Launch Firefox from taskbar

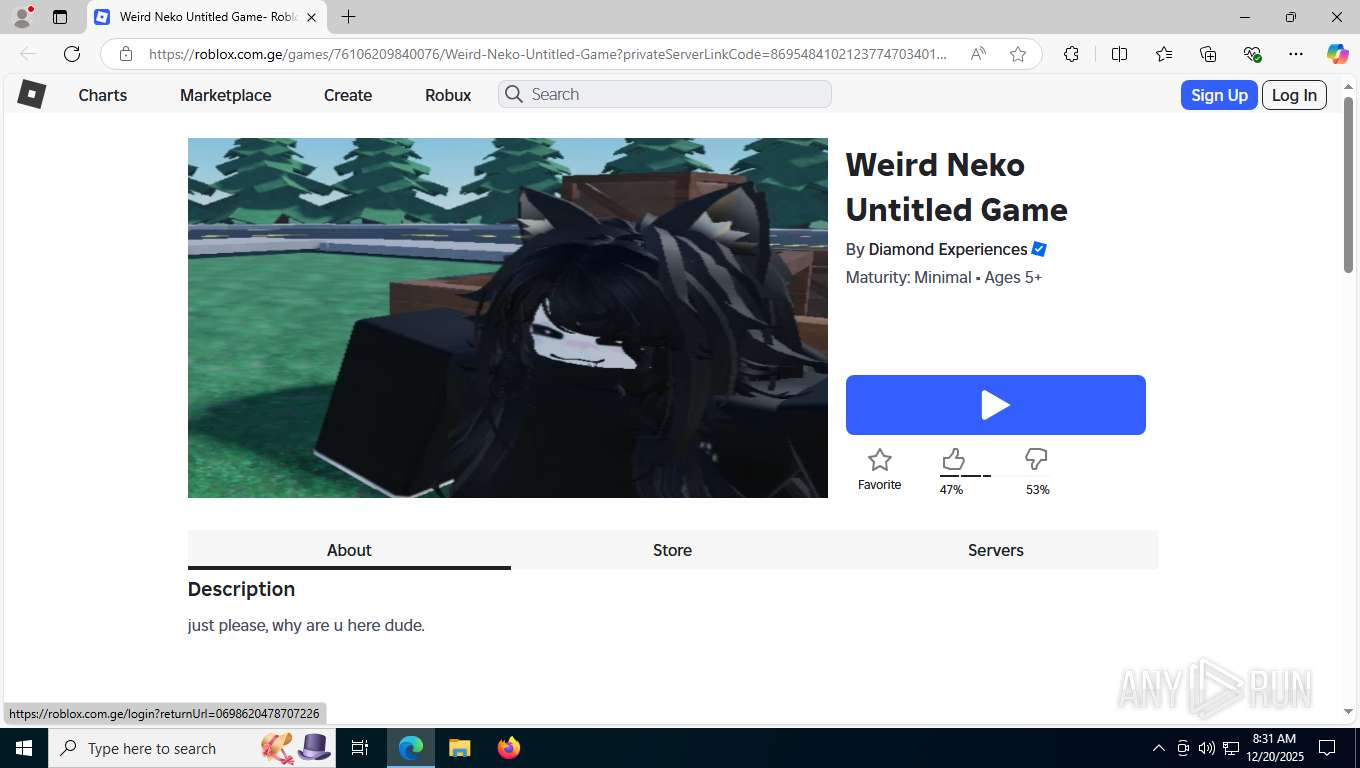509,748
